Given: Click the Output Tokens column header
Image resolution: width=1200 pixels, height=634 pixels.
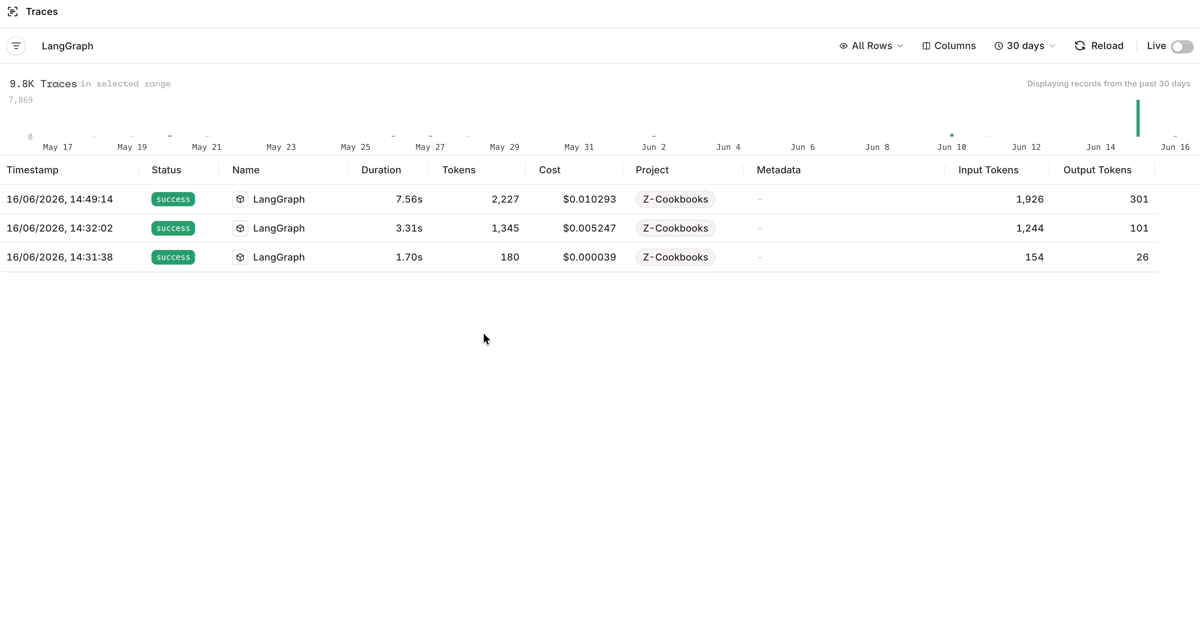Looking at the screenshot, I should (x=1097, y=170).
